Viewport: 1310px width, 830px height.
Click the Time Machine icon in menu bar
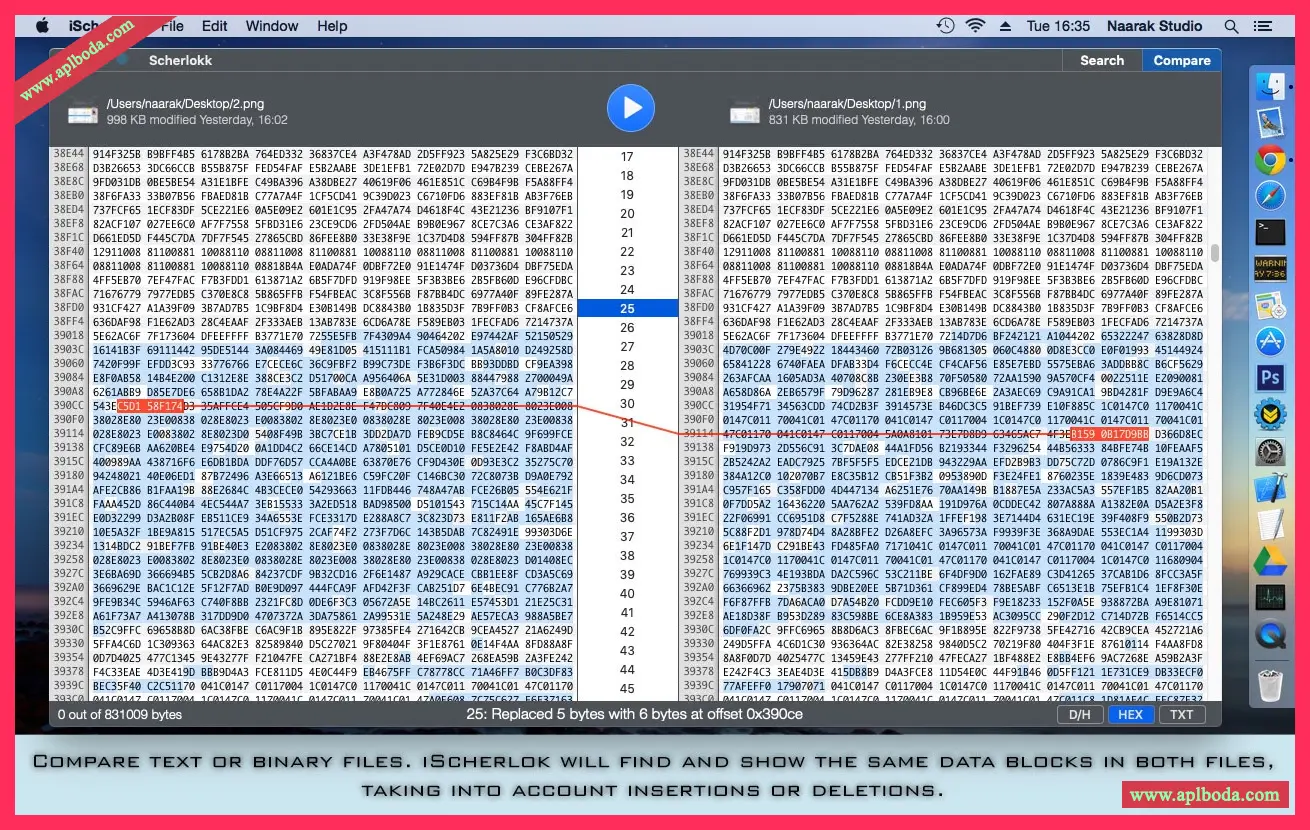coord(945,26)
